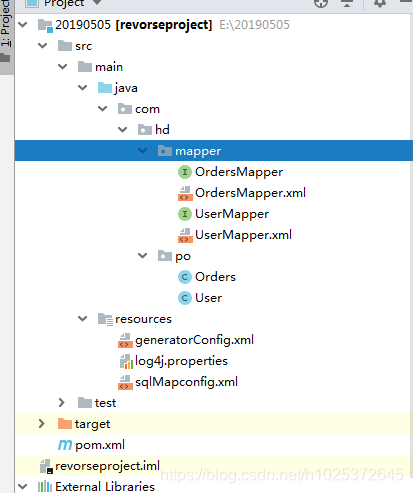Select the OrdersMapper interface name
Viewport: 413px width, 493px height.
click(x=239, y=172)
